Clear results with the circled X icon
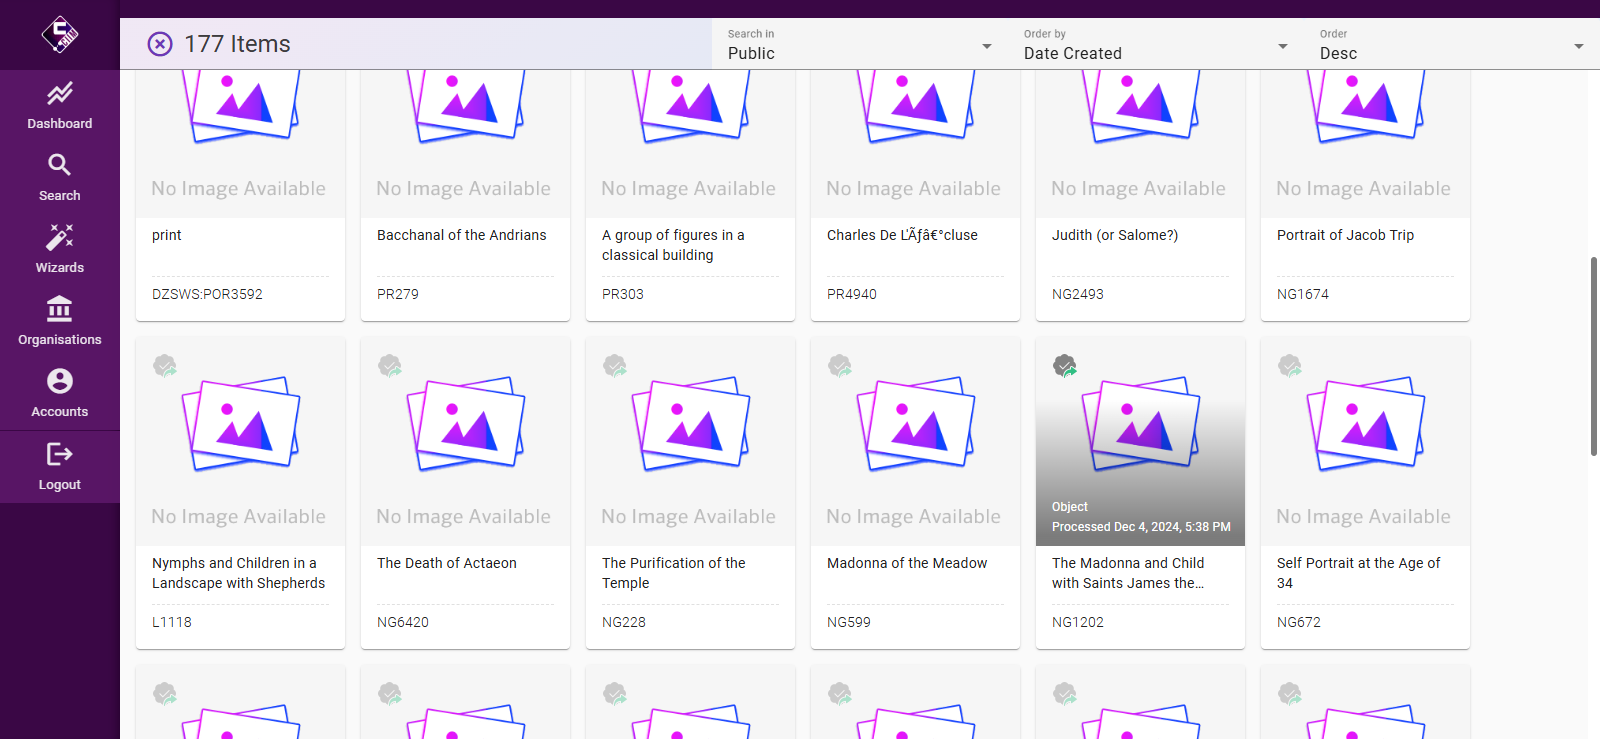This screenshot has width=1600, height=739. (x=160, y=44)
